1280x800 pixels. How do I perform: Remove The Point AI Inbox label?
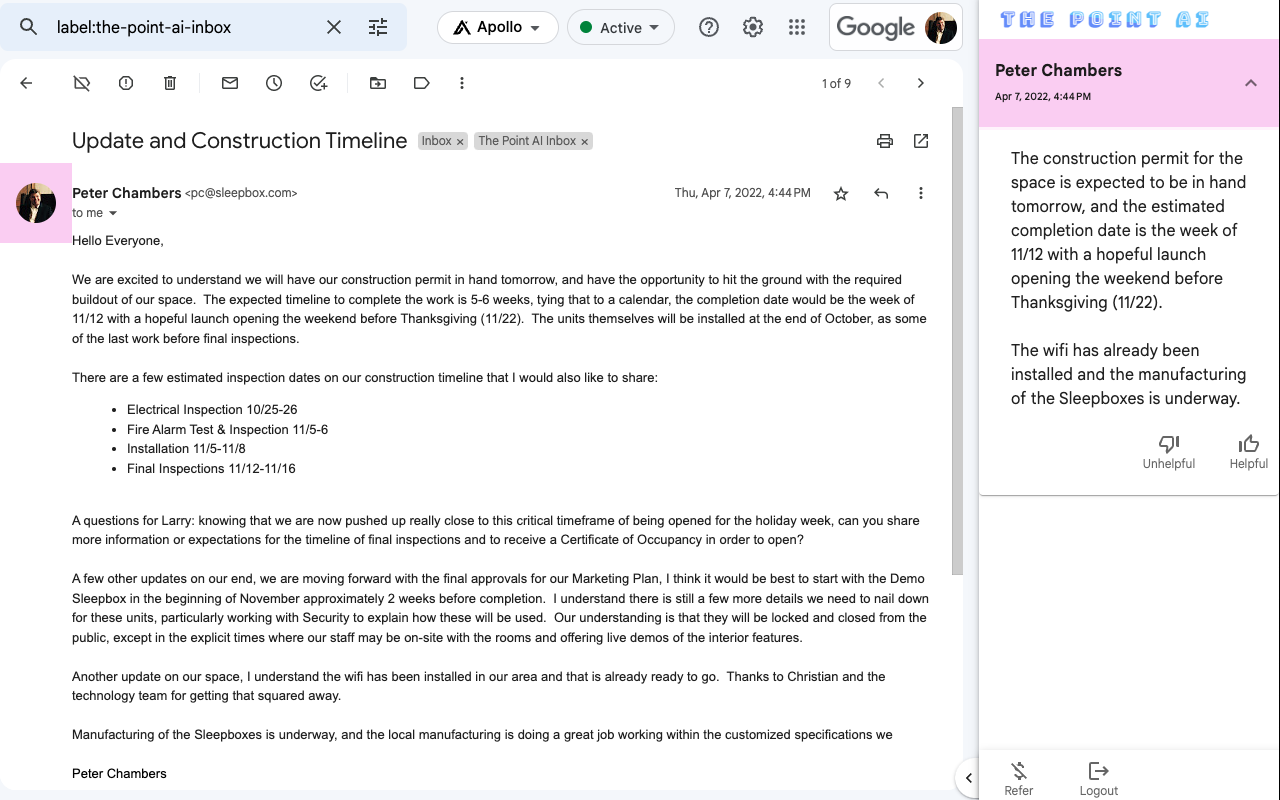pyautogui.click(x=585, y=142)
